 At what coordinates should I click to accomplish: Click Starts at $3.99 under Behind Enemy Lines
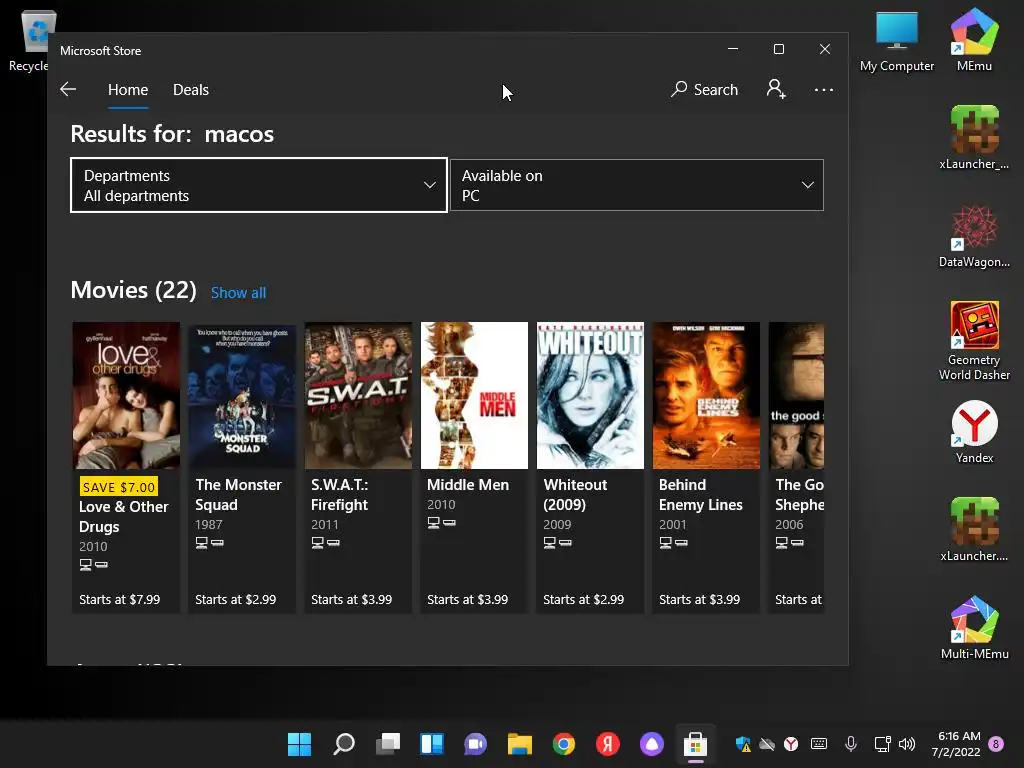click(699, 599)
